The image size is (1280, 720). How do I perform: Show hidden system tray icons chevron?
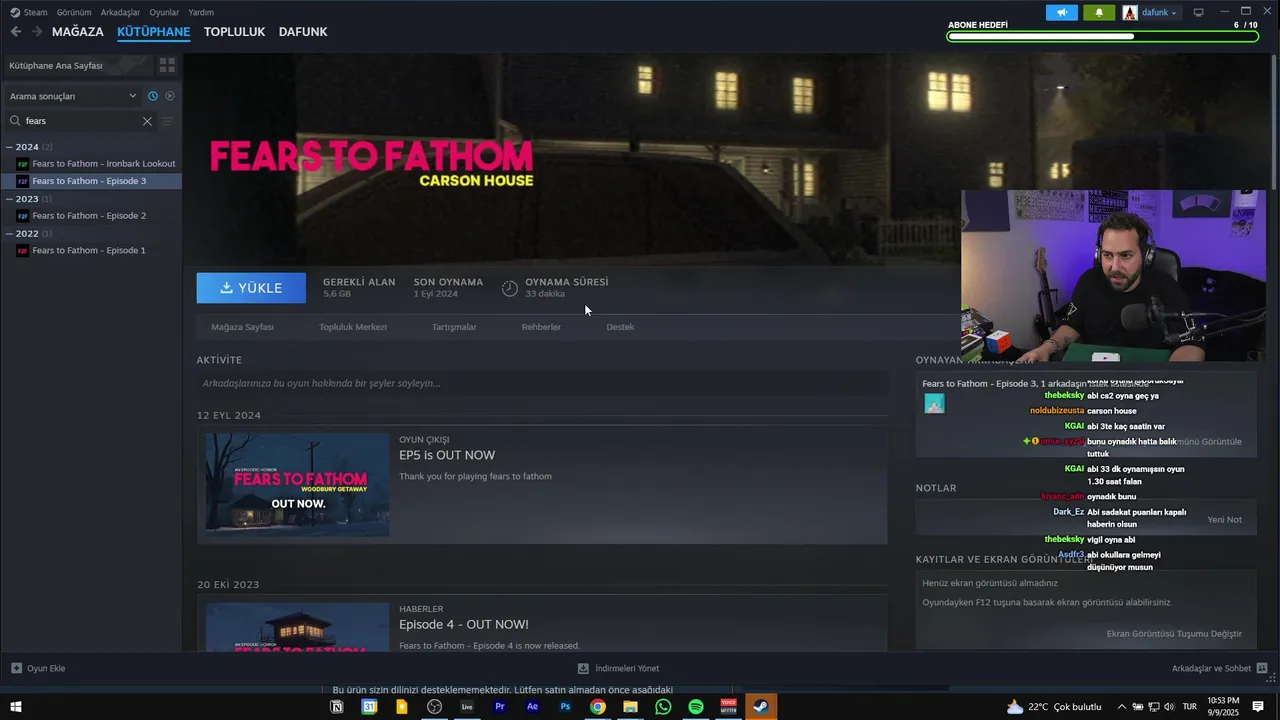(1121, 707)
